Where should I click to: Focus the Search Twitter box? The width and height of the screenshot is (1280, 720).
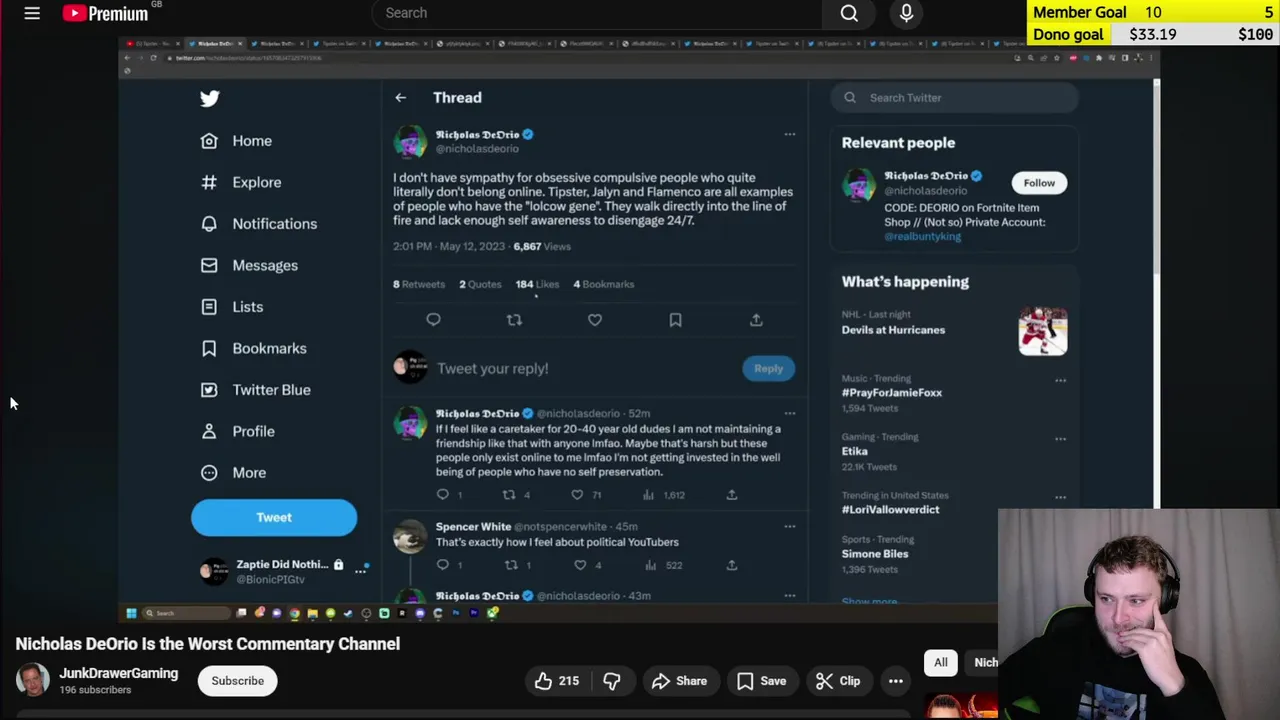point(954,98)
